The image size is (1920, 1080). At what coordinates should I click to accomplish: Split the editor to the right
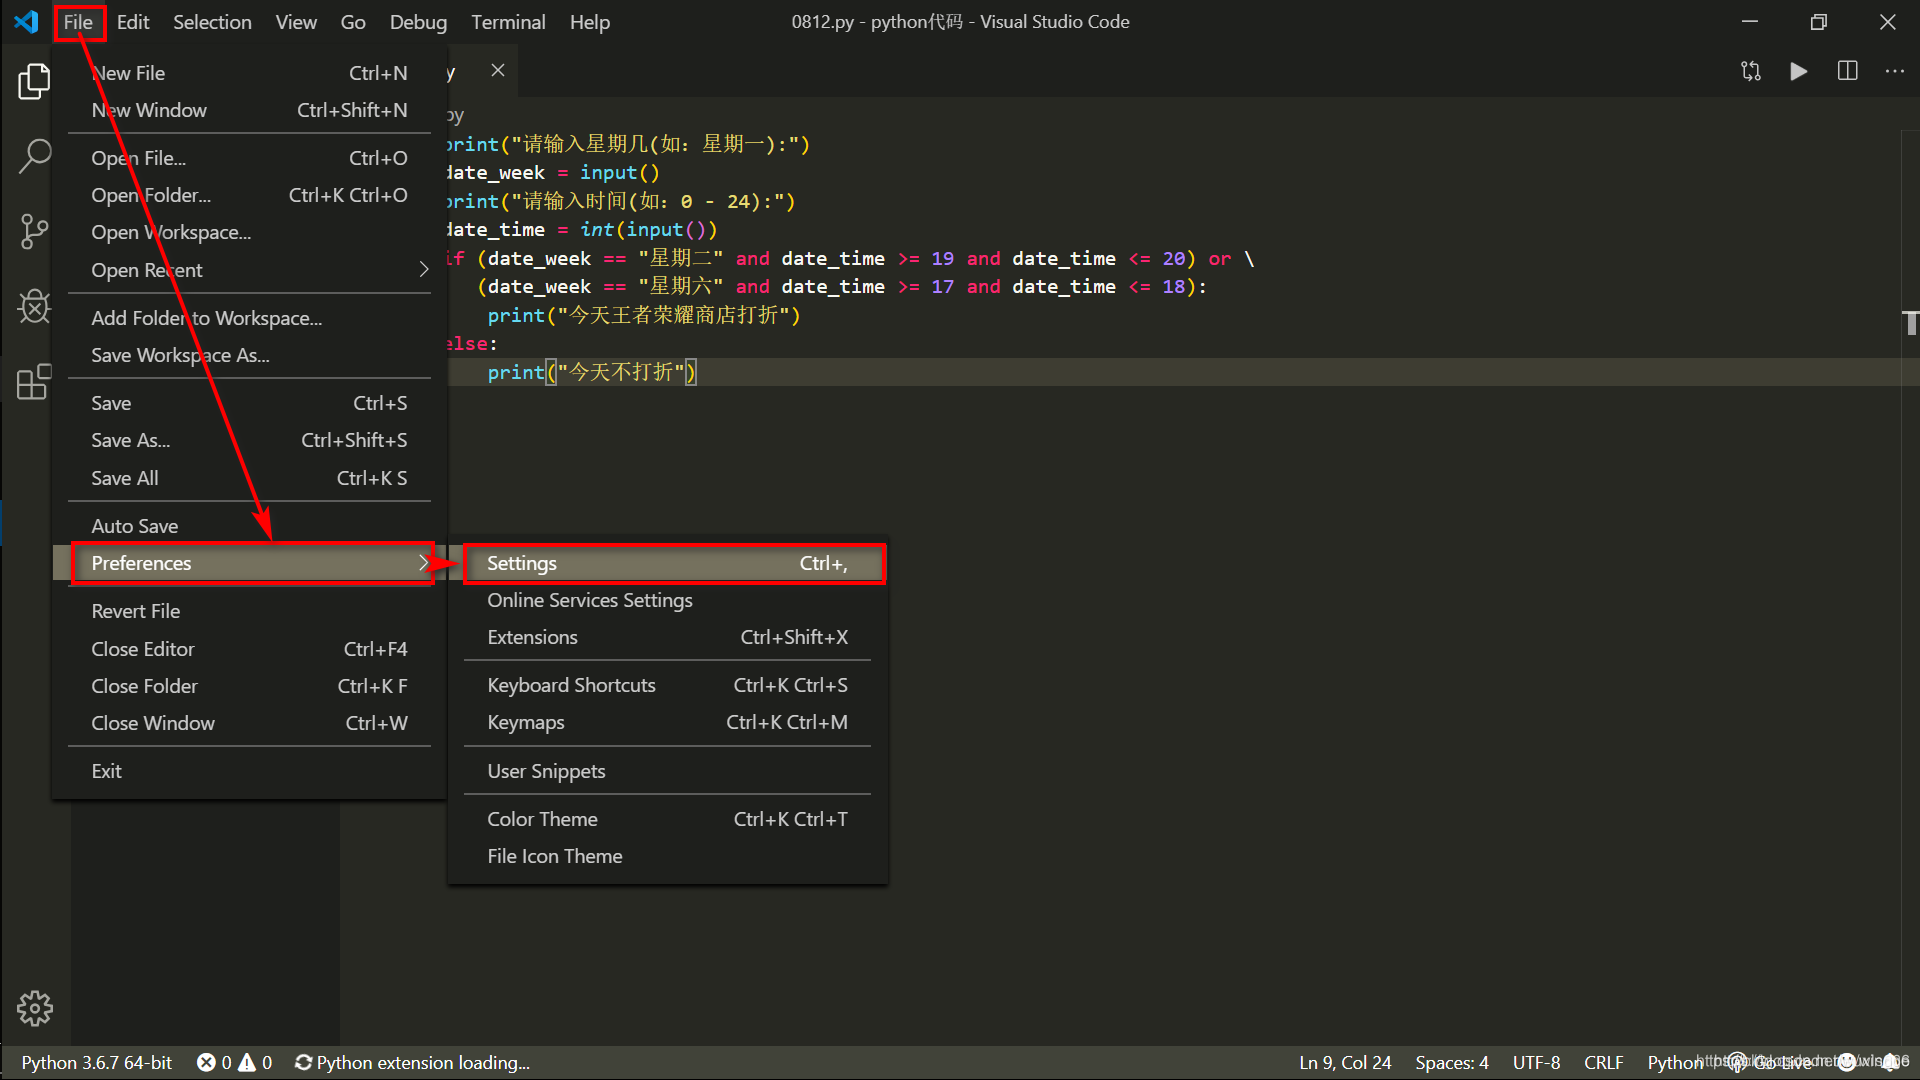pyautogui.click(x=1847, y=71)
